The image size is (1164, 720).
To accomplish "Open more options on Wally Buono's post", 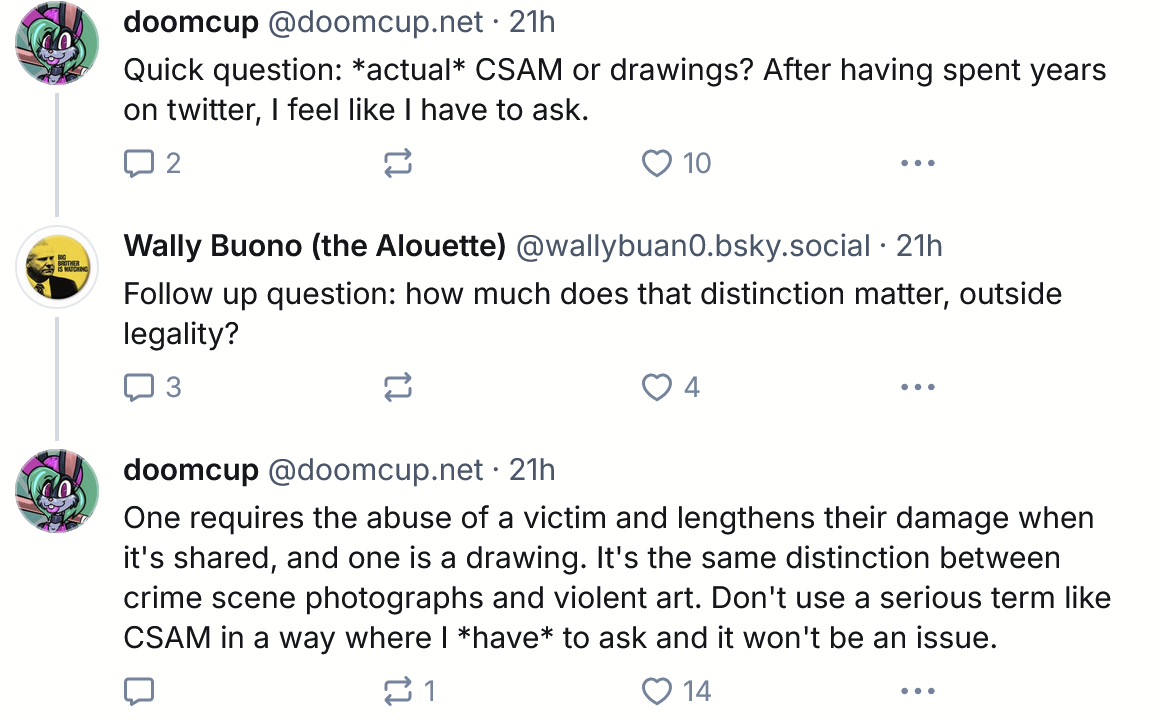I will click(917, 387).
